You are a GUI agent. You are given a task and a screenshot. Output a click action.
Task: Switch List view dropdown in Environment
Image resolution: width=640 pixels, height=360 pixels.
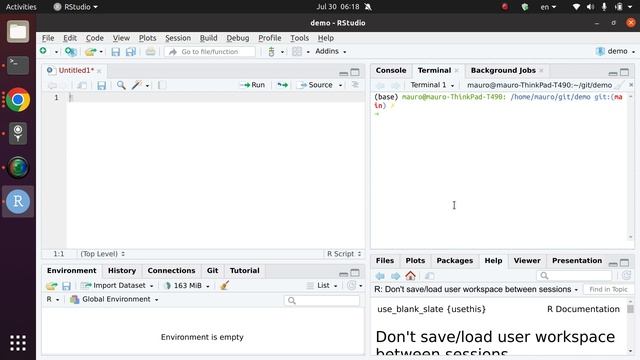322,286
